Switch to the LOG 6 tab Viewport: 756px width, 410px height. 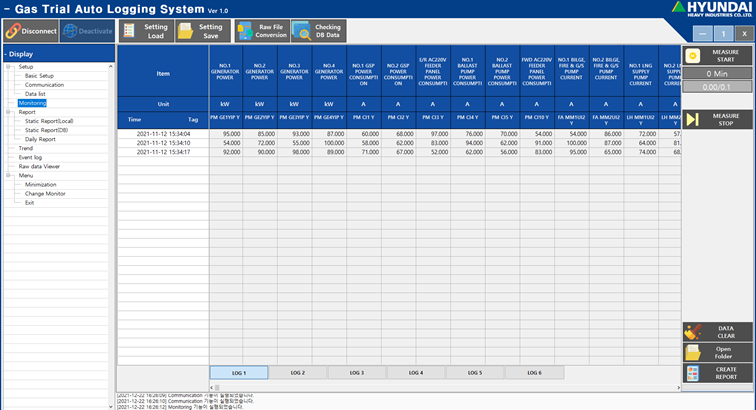(533, 372)
